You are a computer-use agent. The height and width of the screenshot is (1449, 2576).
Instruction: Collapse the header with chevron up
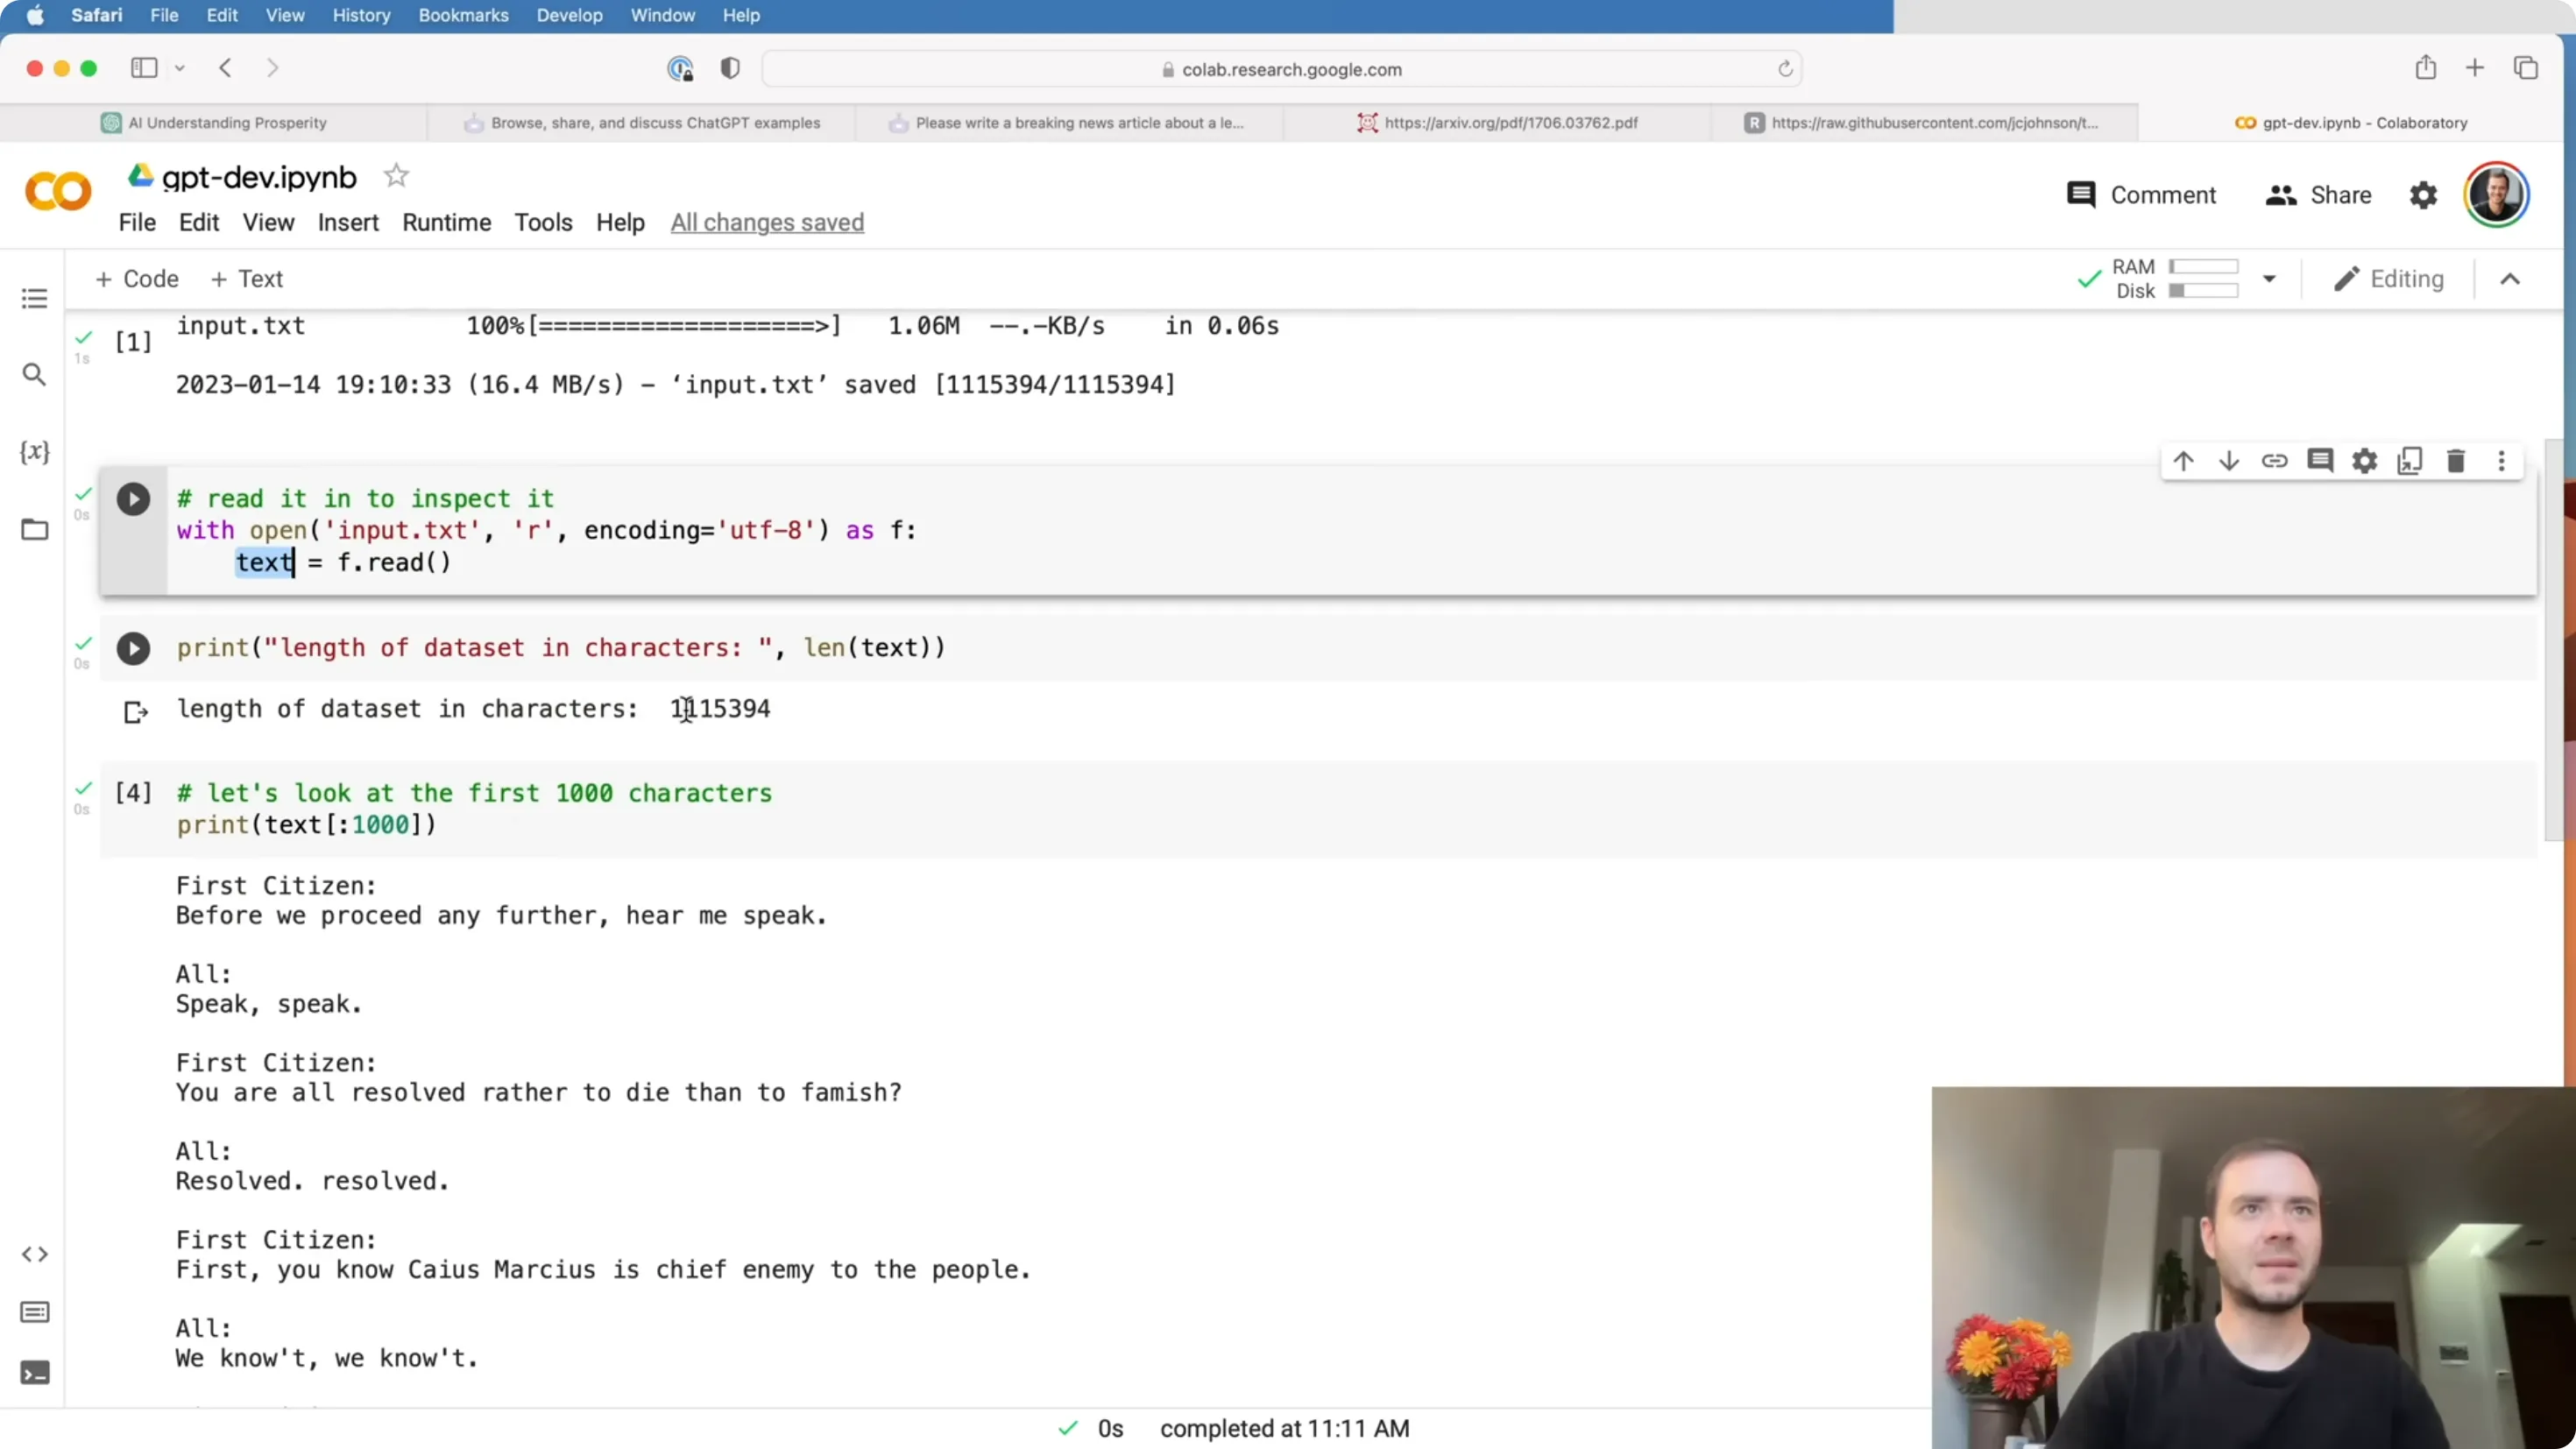coord(2510,279)
